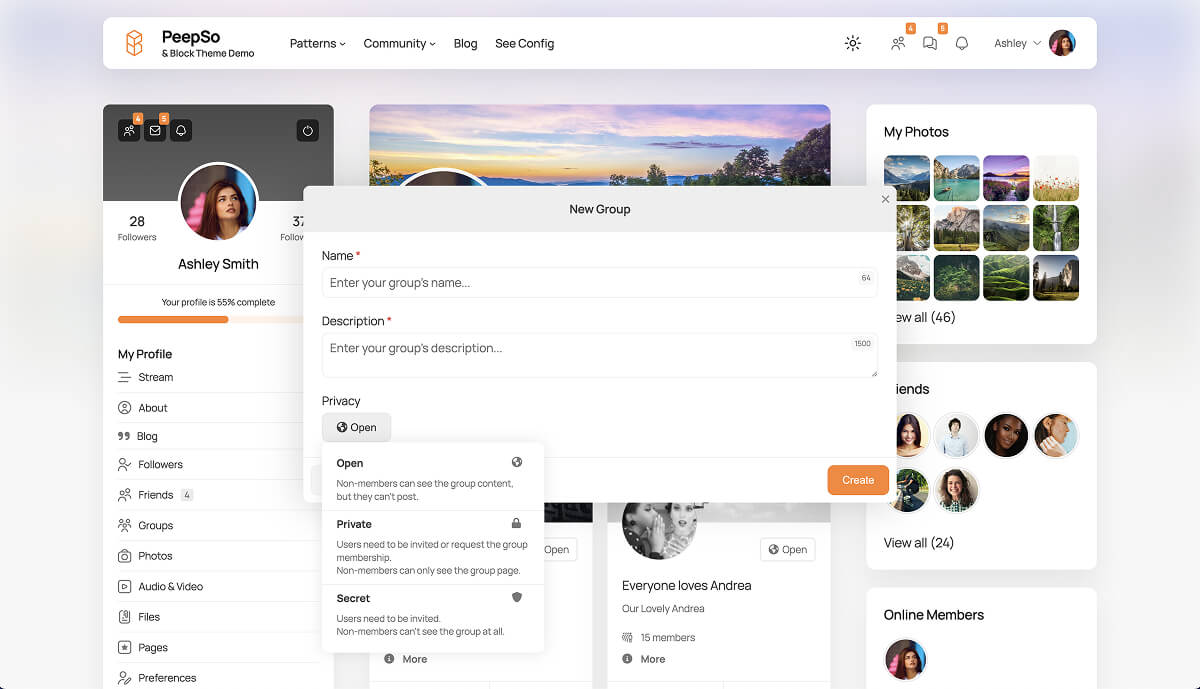The image size is (1200, 689).
Task: Open notifications bell in top navbar
Action: [x=962, y=43]
